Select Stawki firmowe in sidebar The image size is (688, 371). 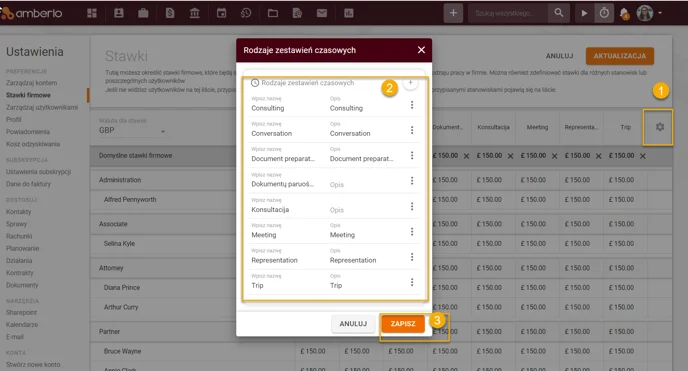click(x=29, y=95)
